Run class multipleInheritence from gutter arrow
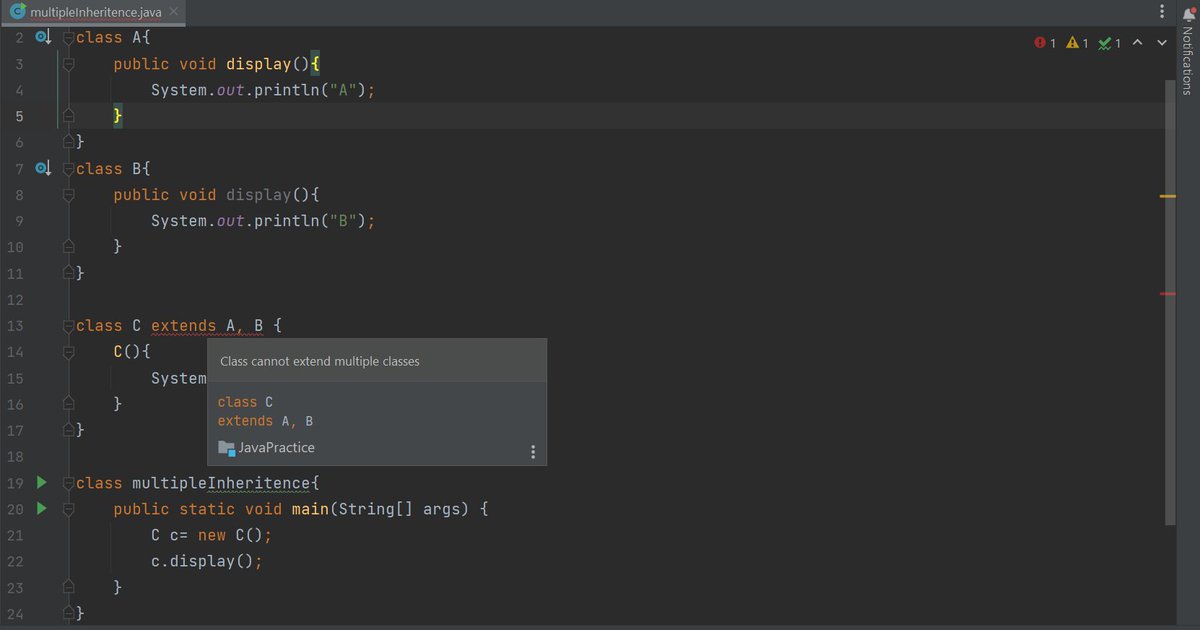Viewport: 1200px width, 630px height. coord(41,483)
